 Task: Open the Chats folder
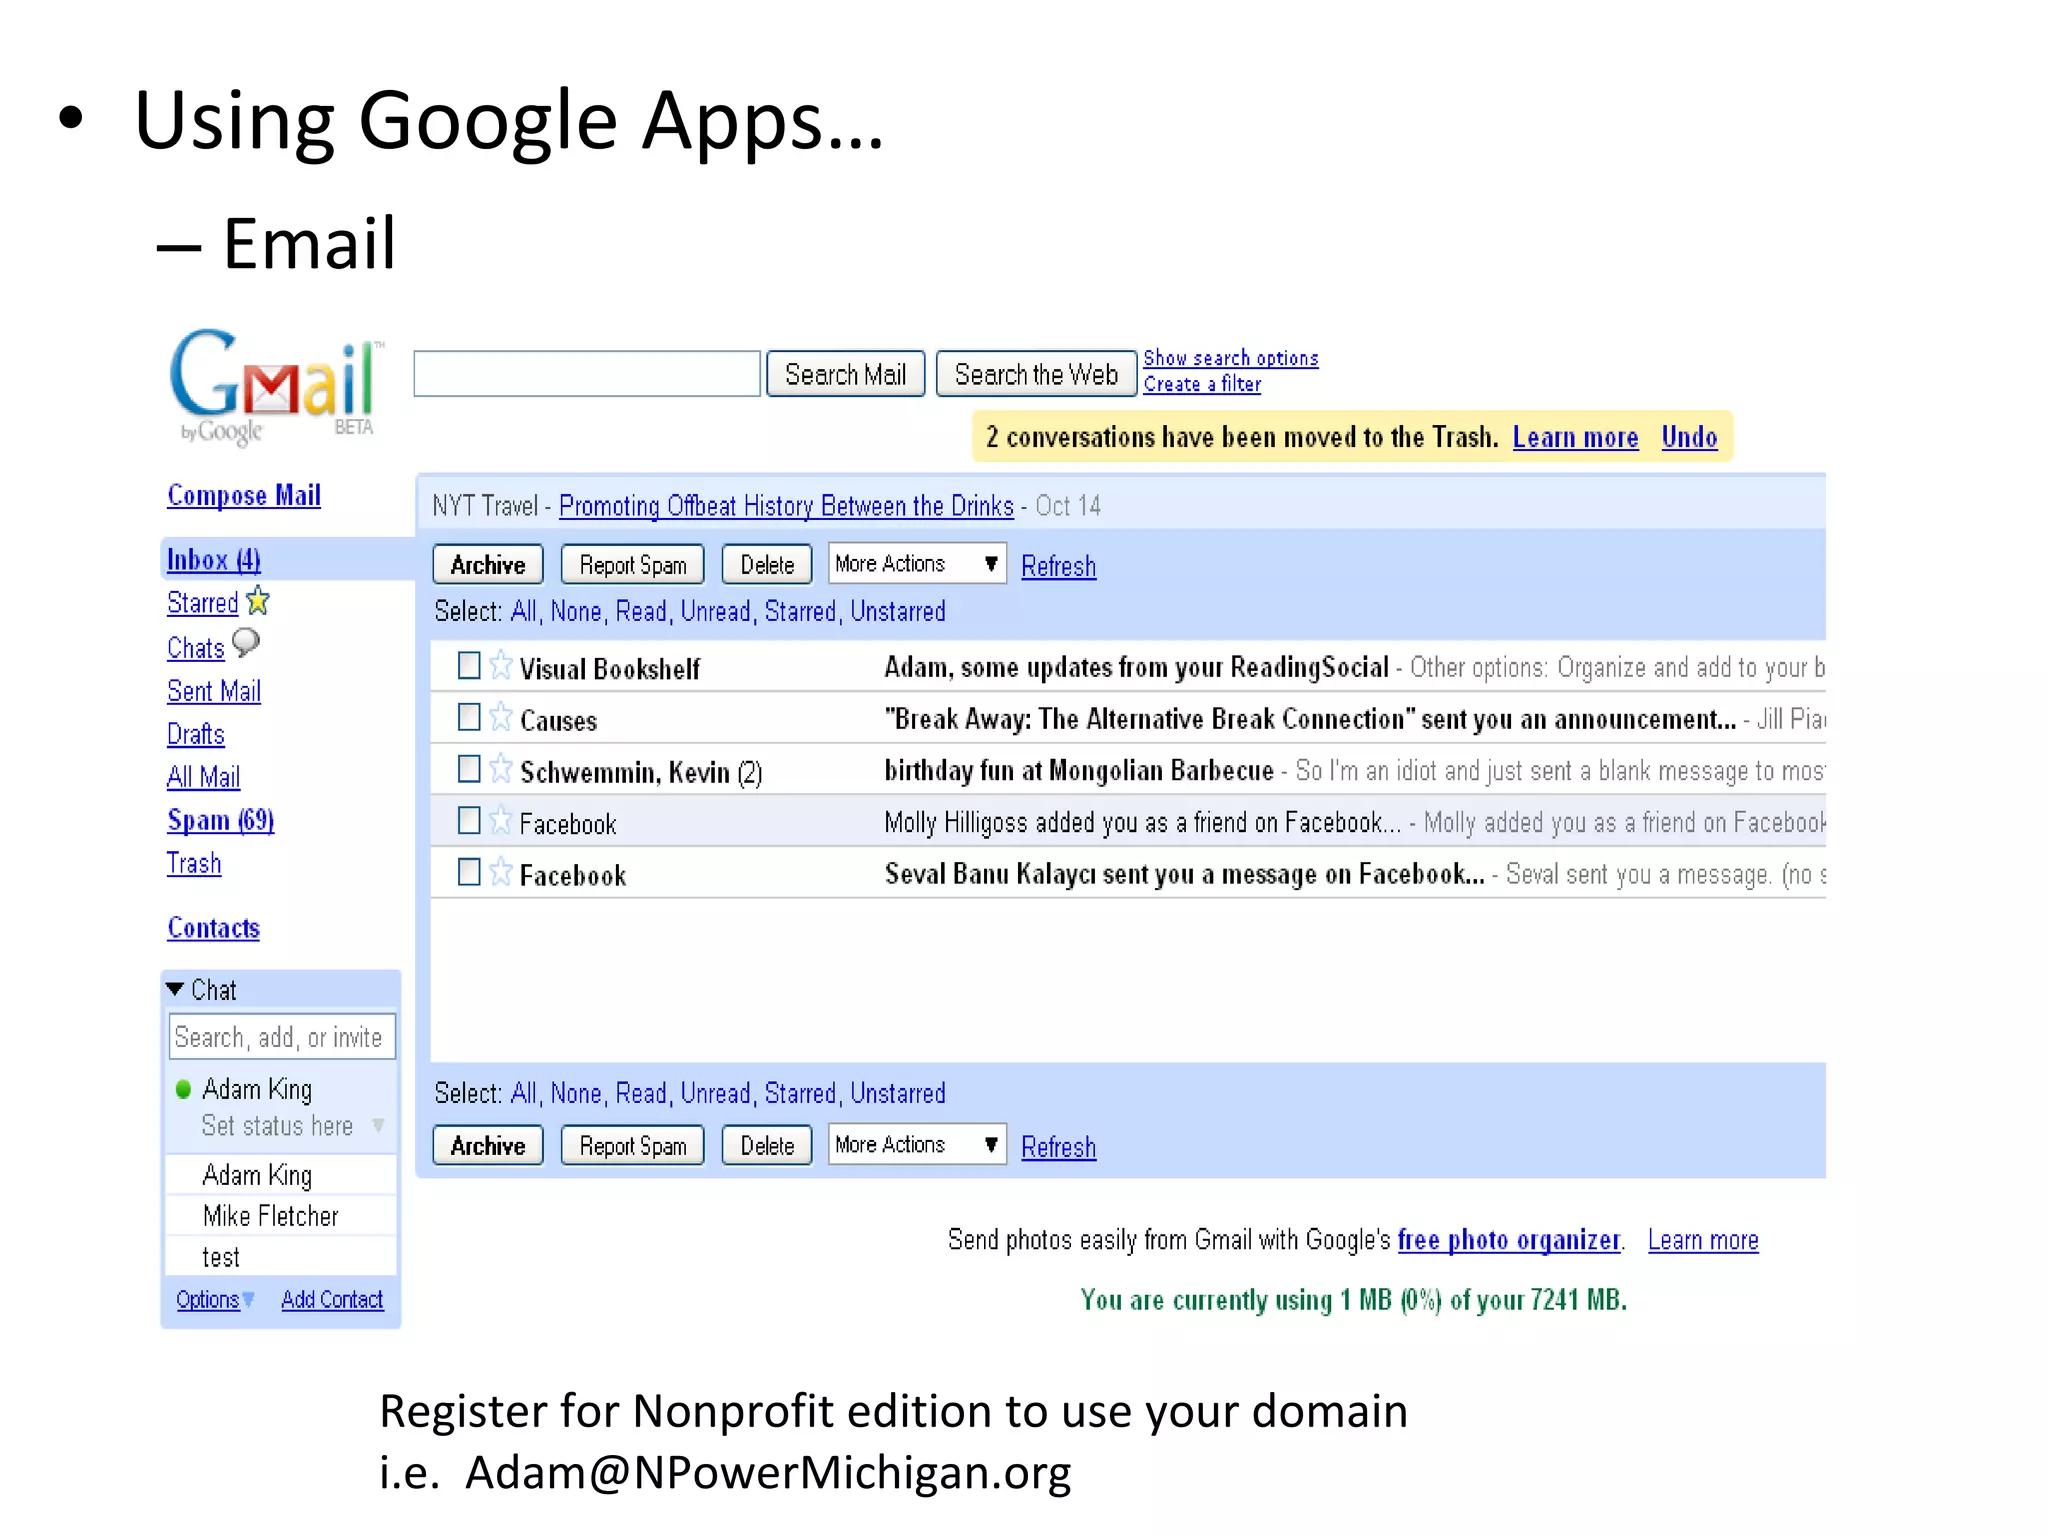point(196,648)
